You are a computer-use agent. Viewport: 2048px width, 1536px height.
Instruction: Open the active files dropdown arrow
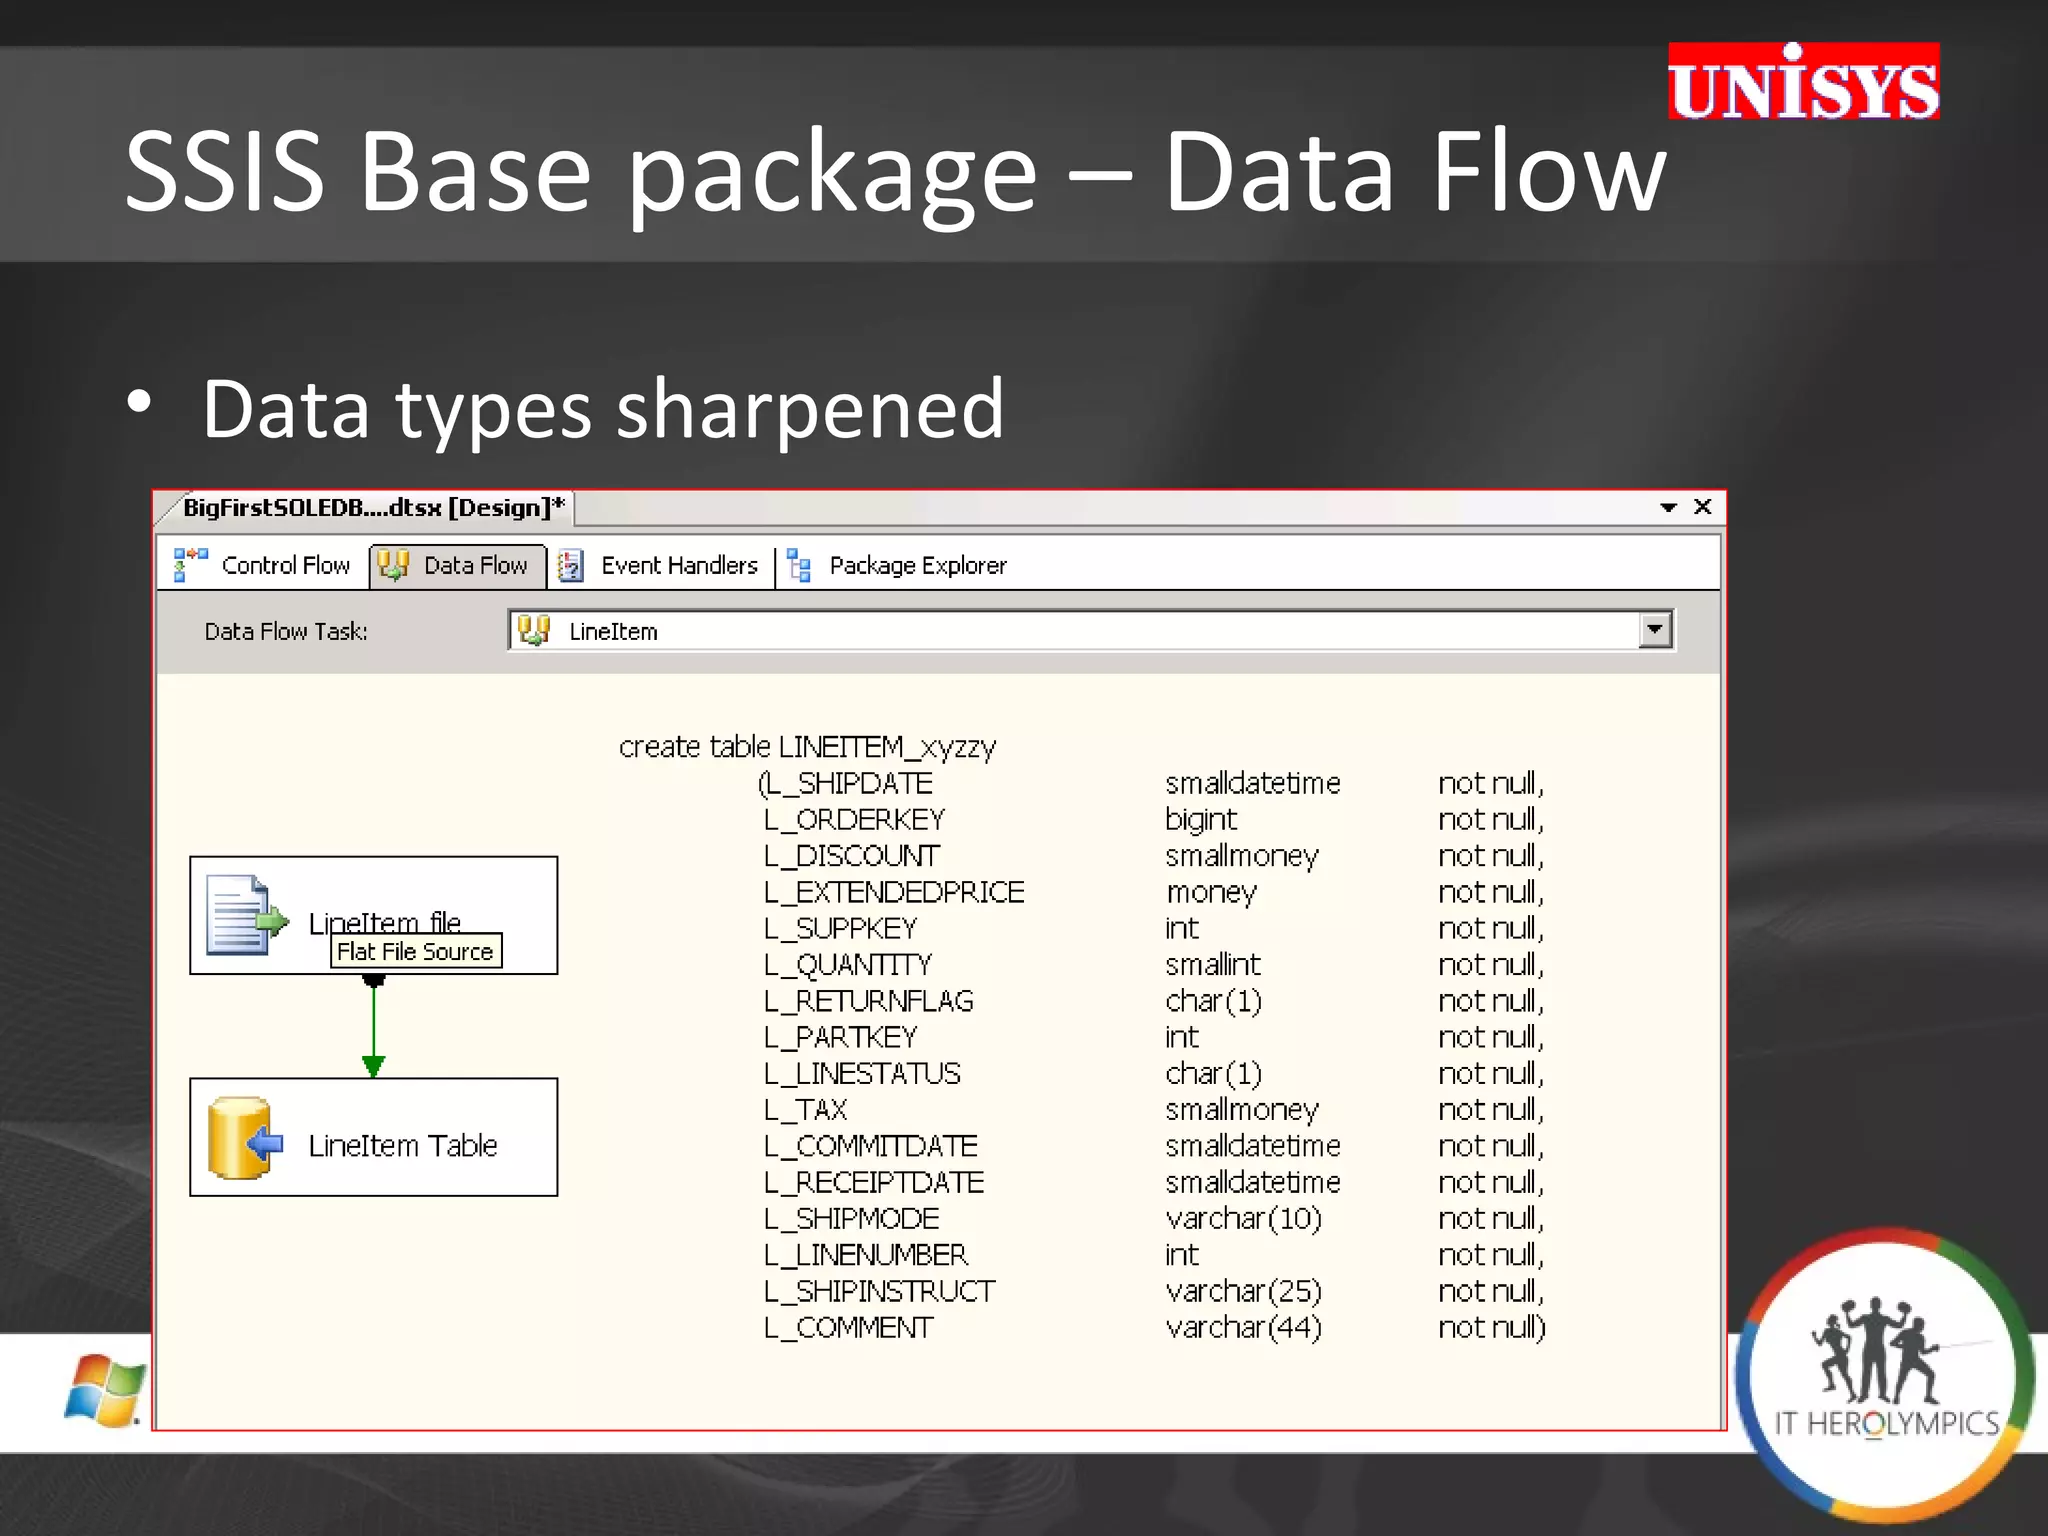[x=1668, y=508]
